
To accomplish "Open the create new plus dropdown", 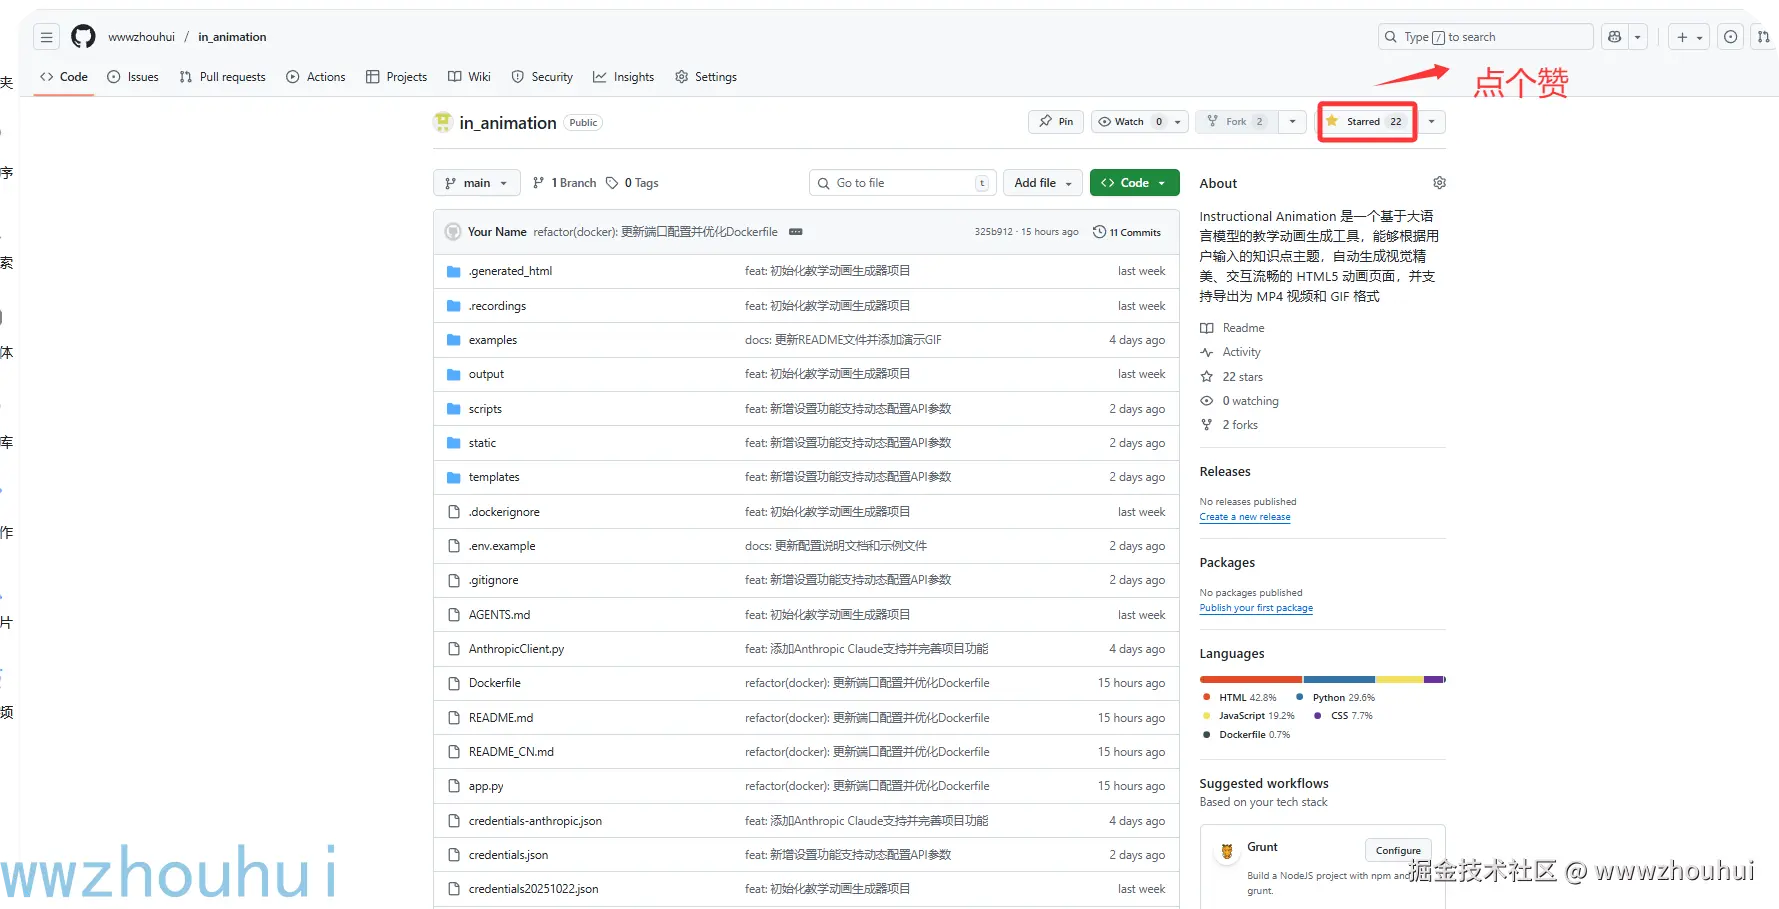I will pyautogui.click(x=1689, y=37).
